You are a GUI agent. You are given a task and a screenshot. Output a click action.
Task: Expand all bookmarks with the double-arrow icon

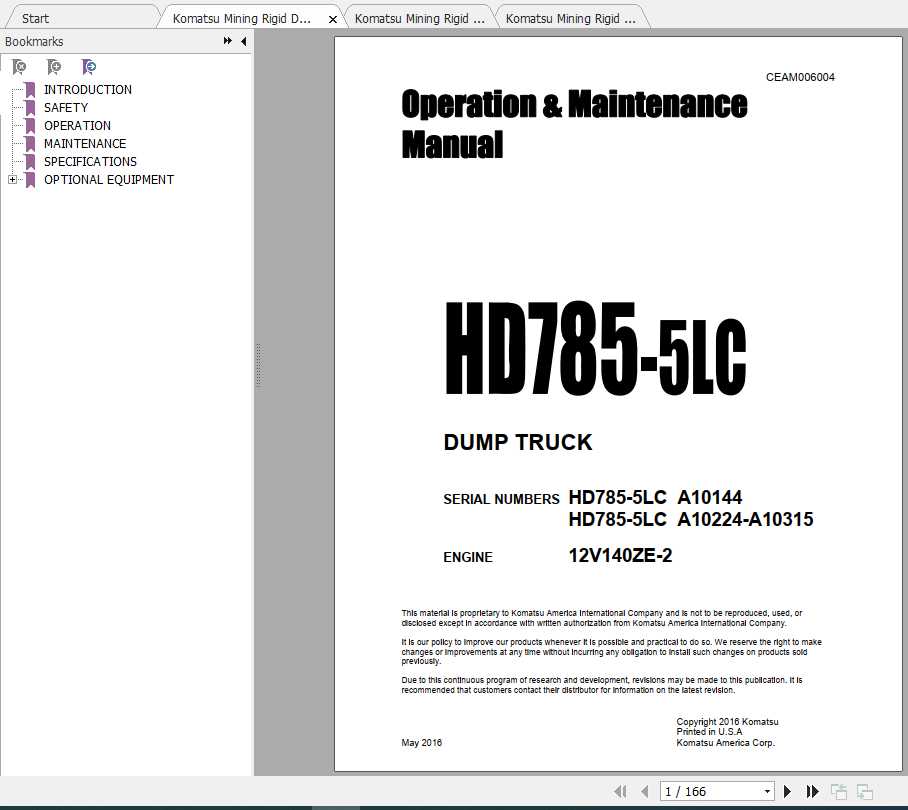(x=228, y=41)
